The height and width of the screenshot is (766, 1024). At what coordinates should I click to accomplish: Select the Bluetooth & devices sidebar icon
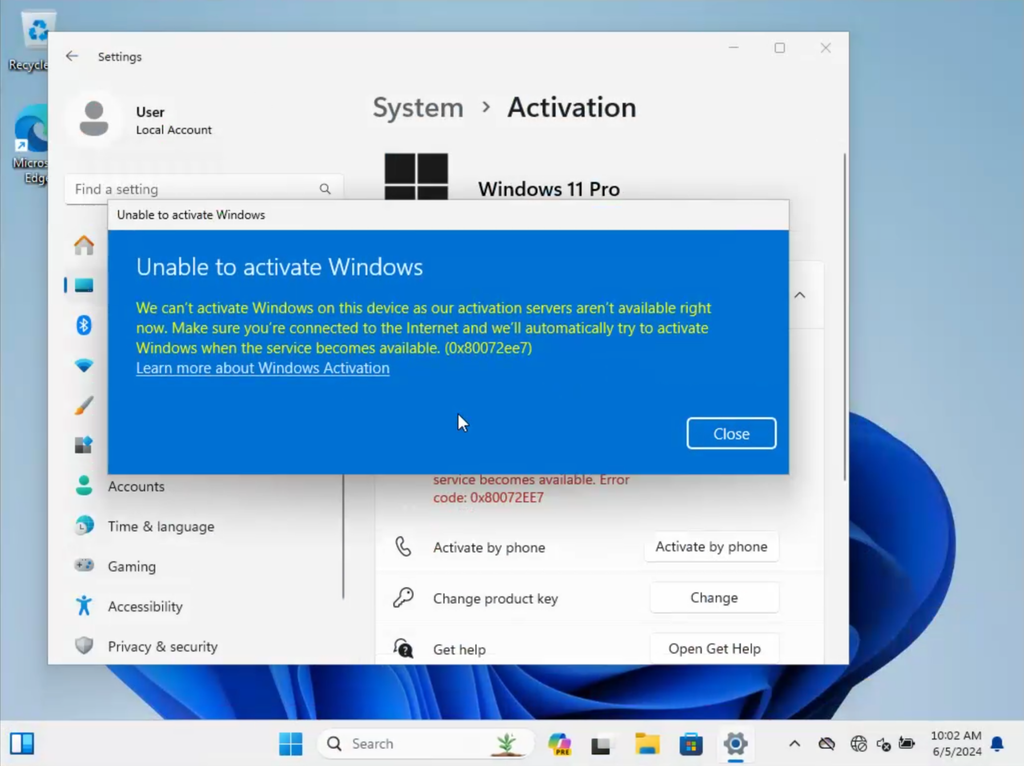pos(84,325)
